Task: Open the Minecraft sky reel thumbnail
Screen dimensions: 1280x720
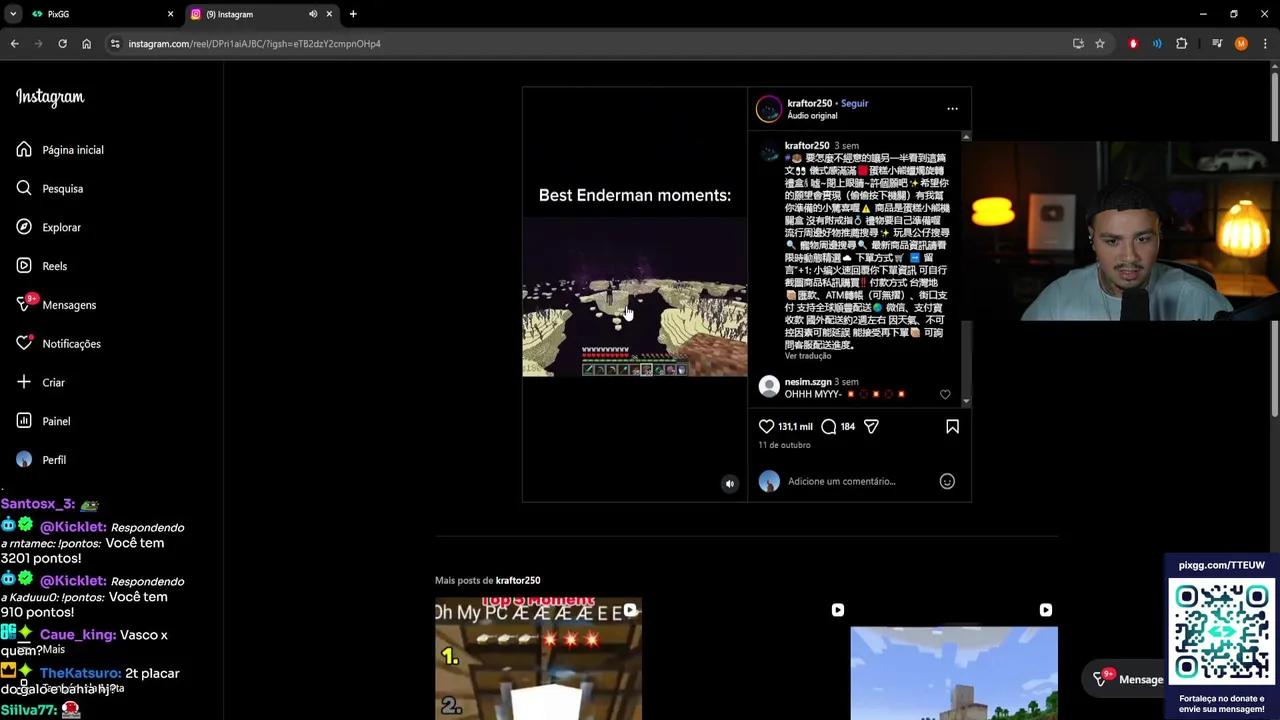Action: 954,659
